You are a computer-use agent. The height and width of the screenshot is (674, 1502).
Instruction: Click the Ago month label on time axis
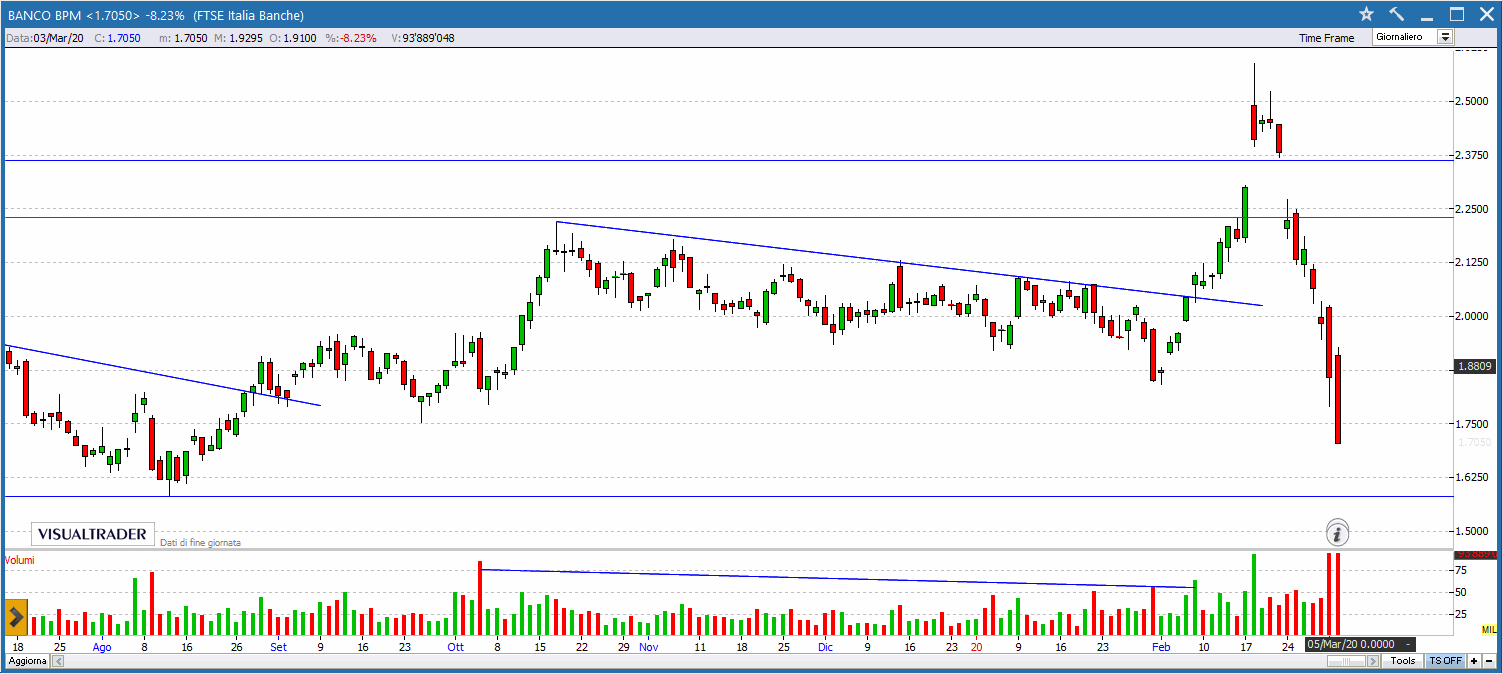(102, 647)
